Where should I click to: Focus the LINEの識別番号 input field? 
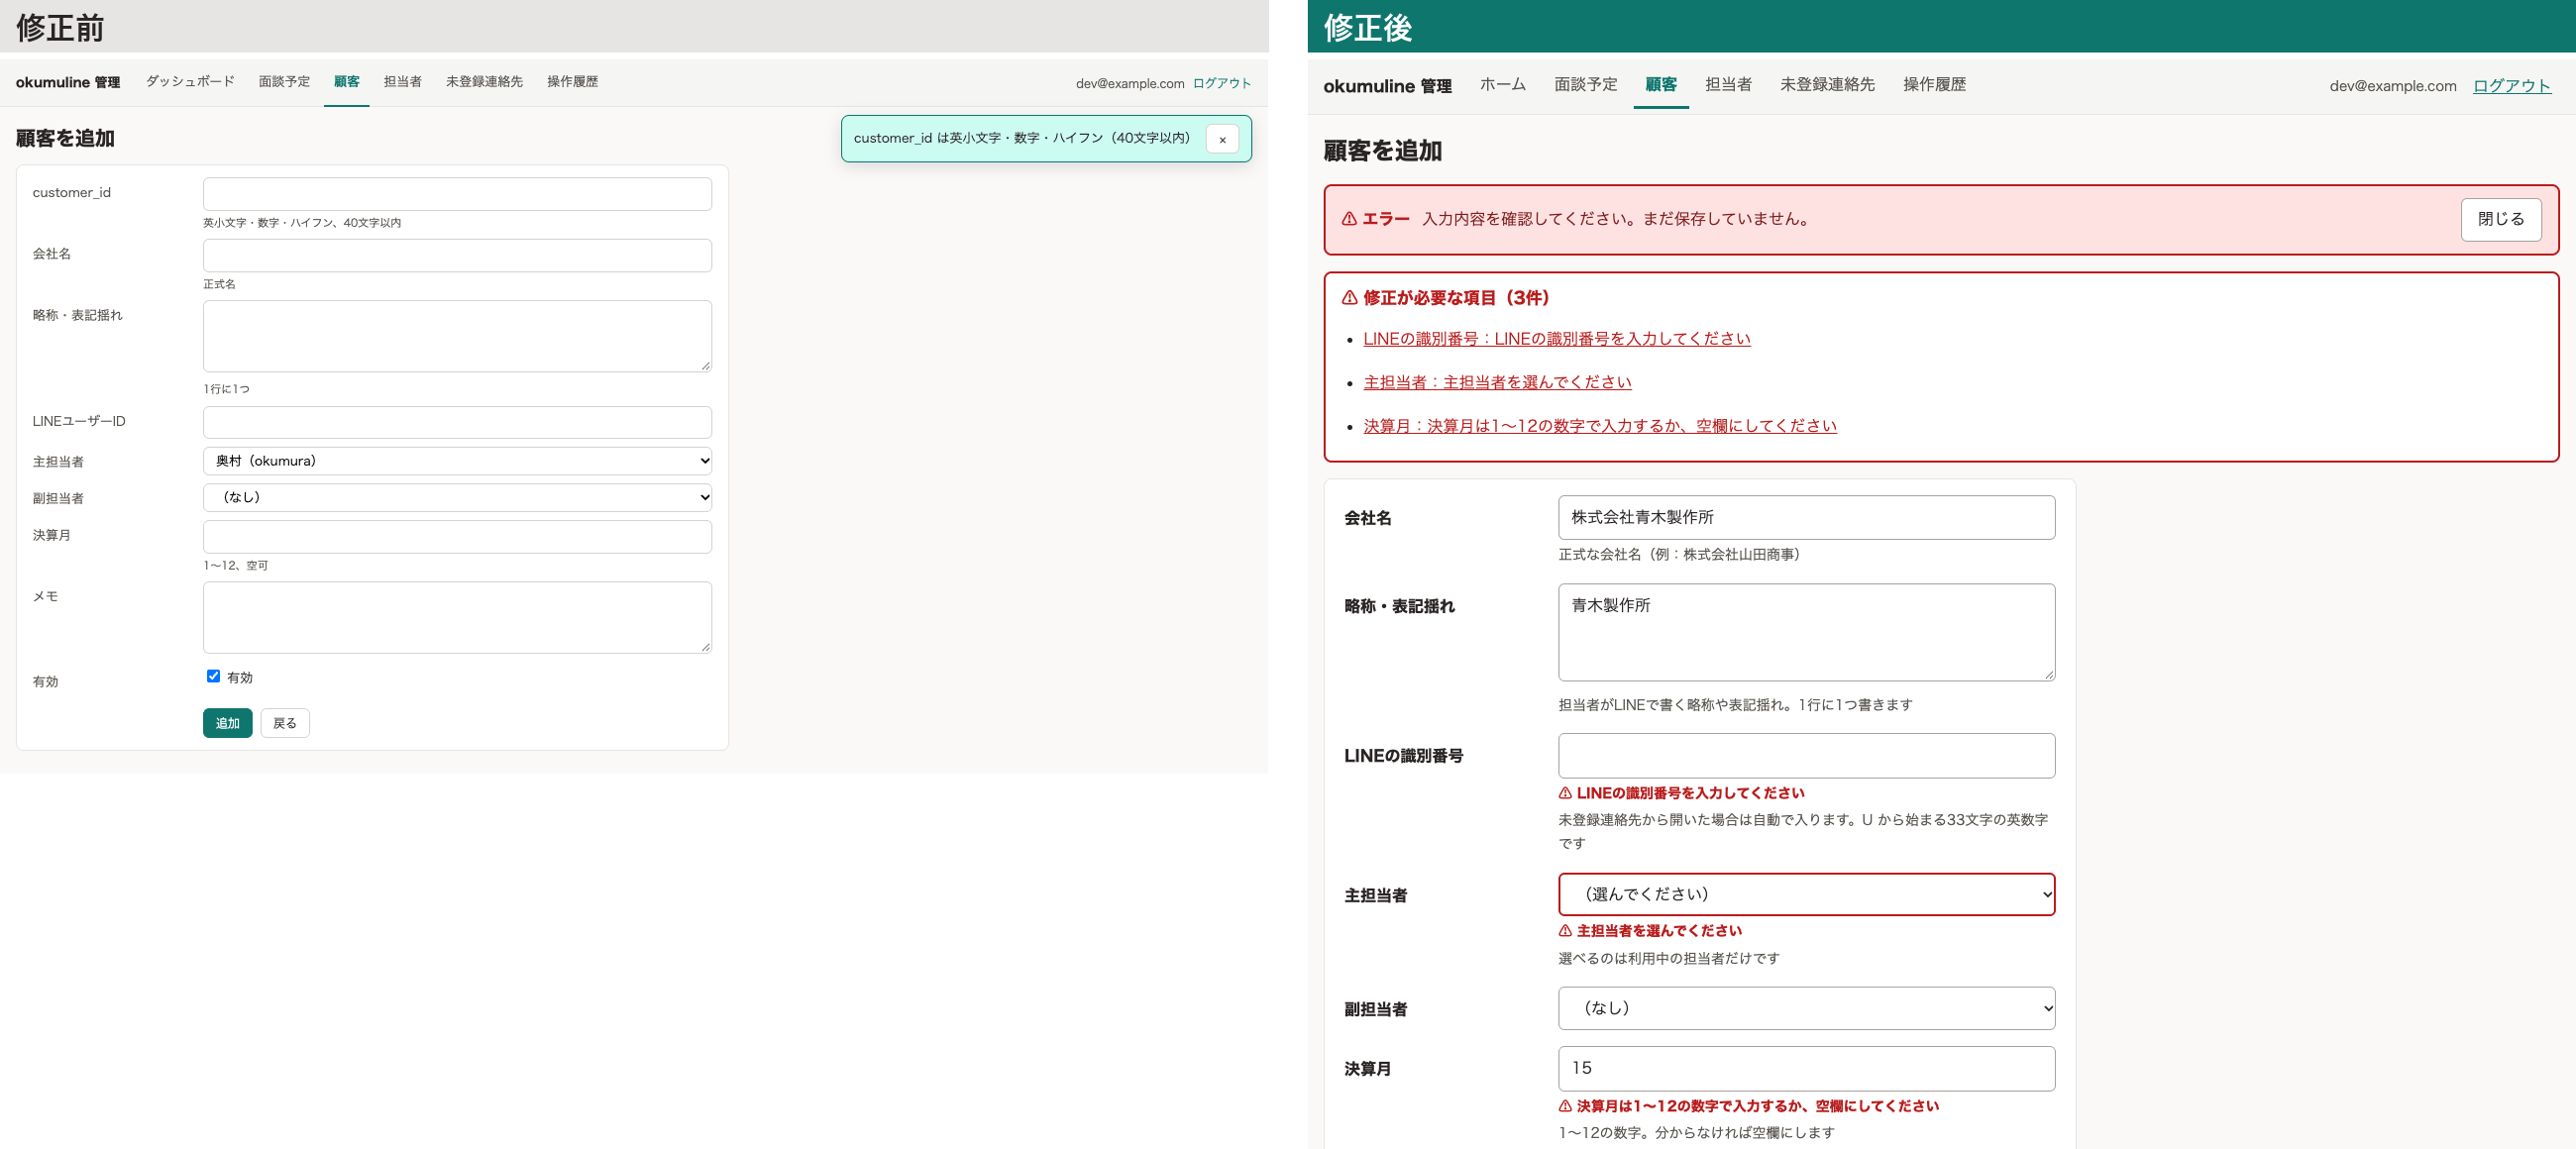(1806, 755)
